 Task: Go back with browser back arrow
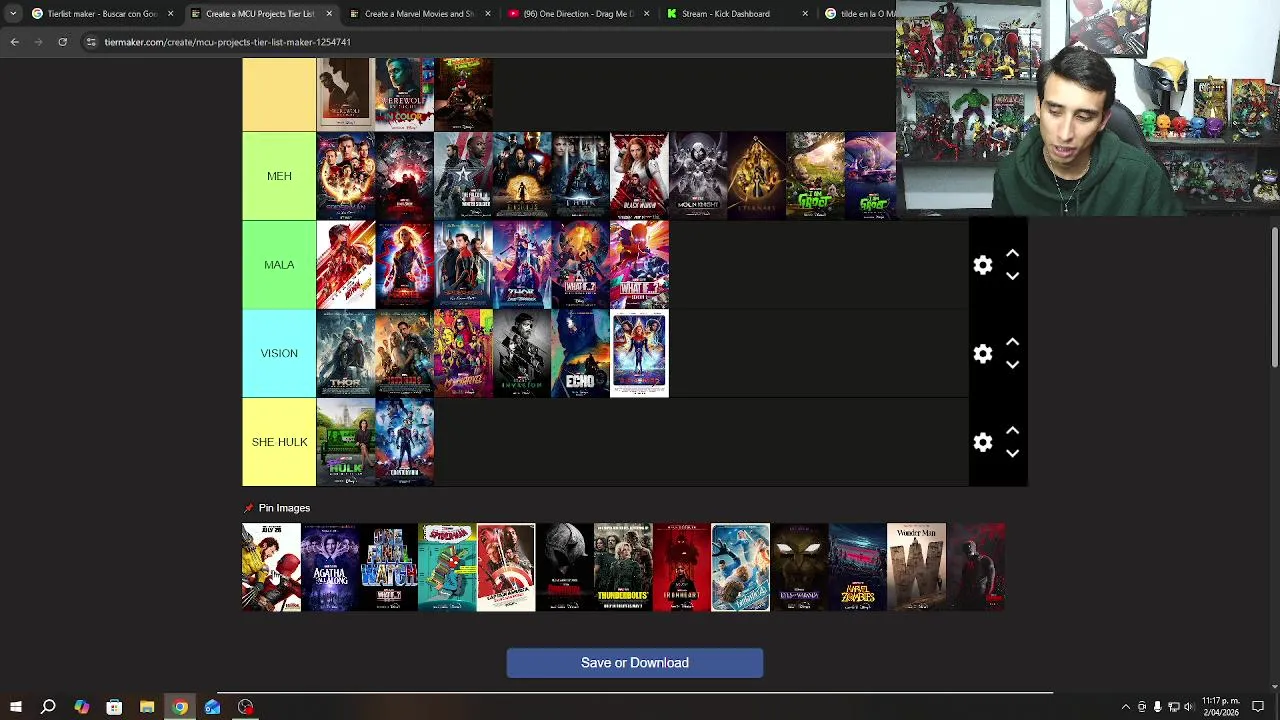tap(14, 42)
